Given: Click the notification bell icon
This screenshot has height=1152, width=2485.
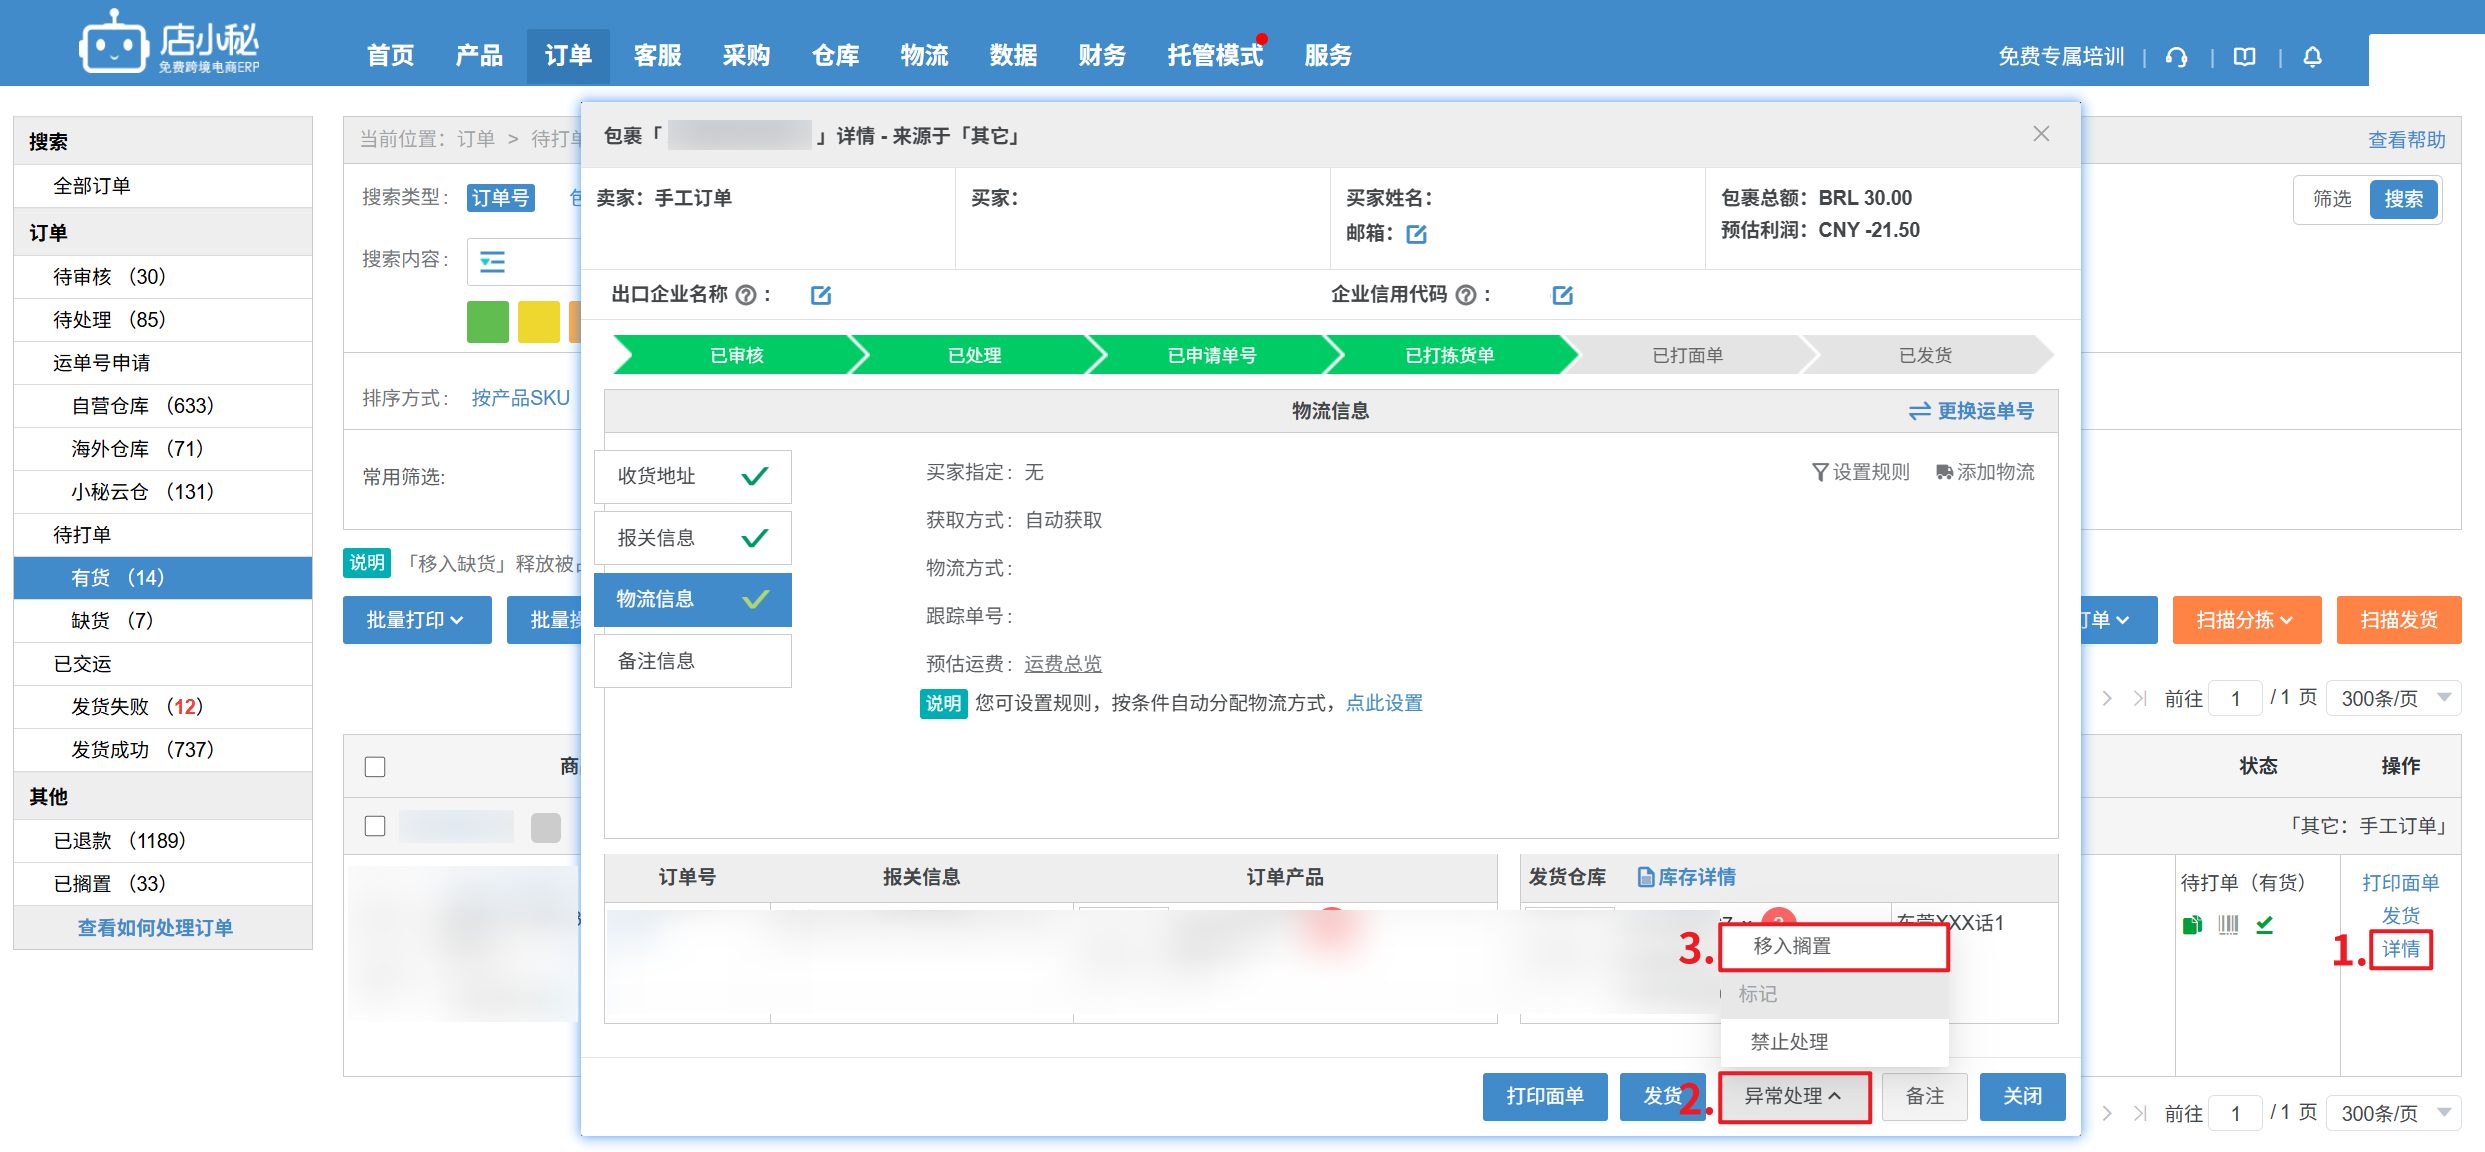Looking at the screenshot, I should [2312, 57].
